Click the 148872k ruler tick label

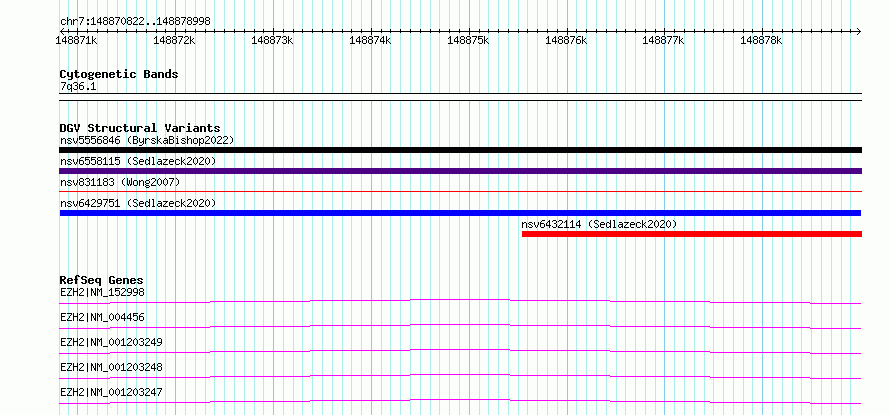[x=174, y=40]
